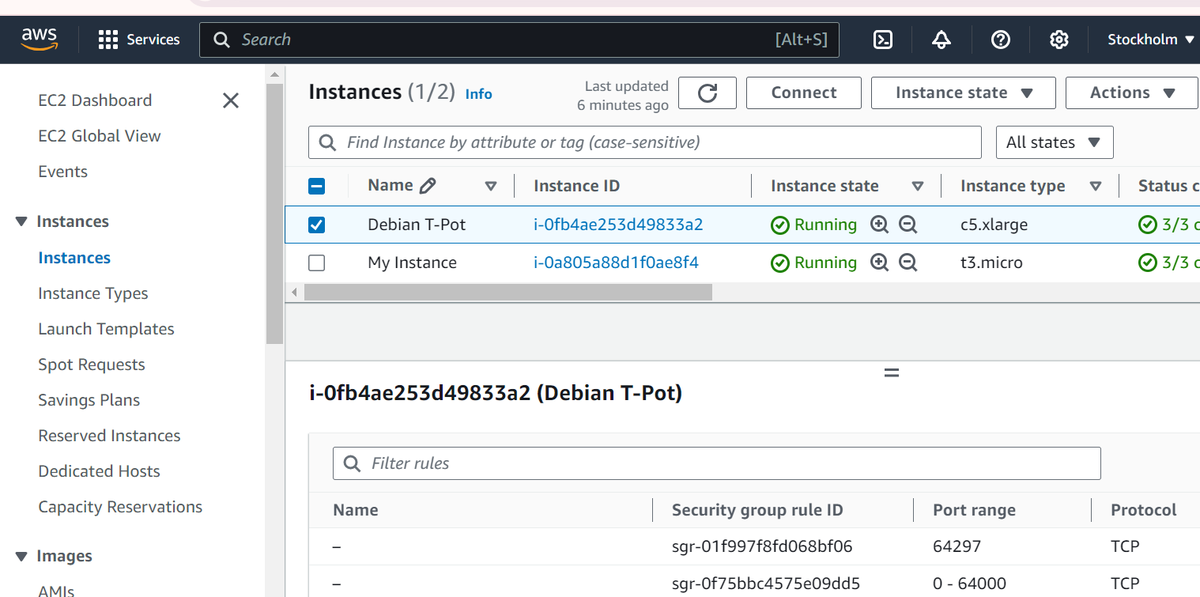Open the AWS home logo
This screenshot has width=1200, height=597.
click(39, 38)
